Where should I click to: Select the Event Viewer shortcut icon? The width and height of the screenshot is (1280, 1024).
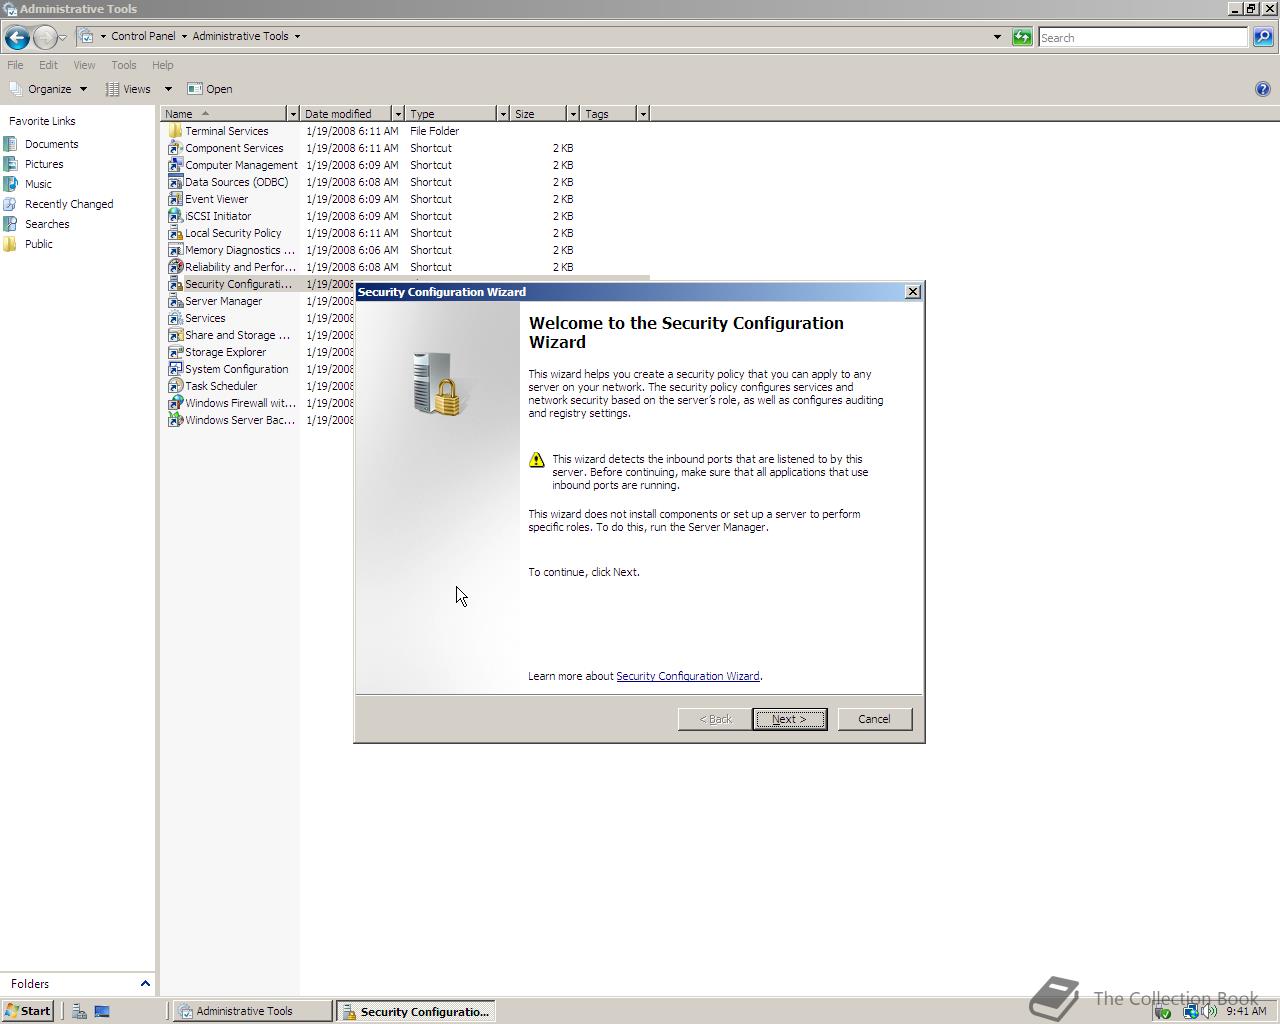tap(175, 199)
